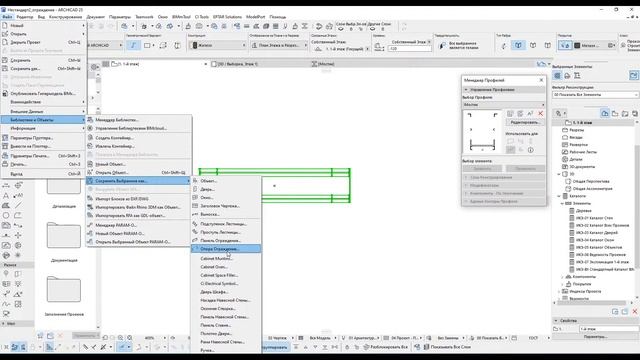
Task: Toggle the first reference line display icon
Action: point(503,45)
